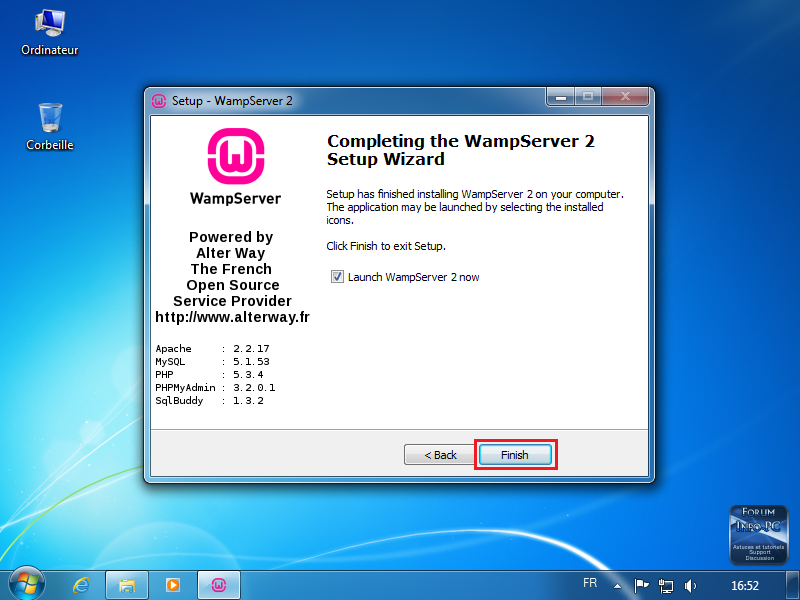
Task: Click the 'Setup - WampServer 2' window title
Action: [x=232, y=101]
